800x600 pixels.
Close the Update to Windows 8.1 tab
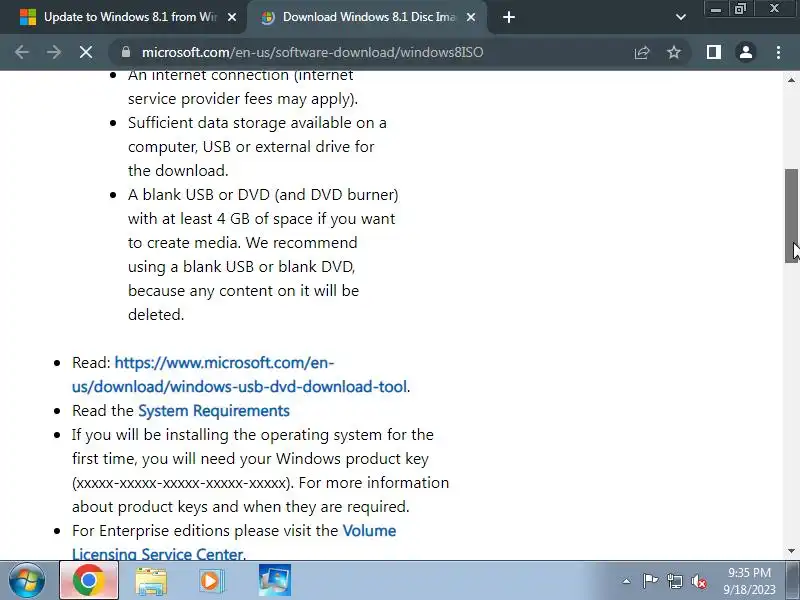point(232,17)
